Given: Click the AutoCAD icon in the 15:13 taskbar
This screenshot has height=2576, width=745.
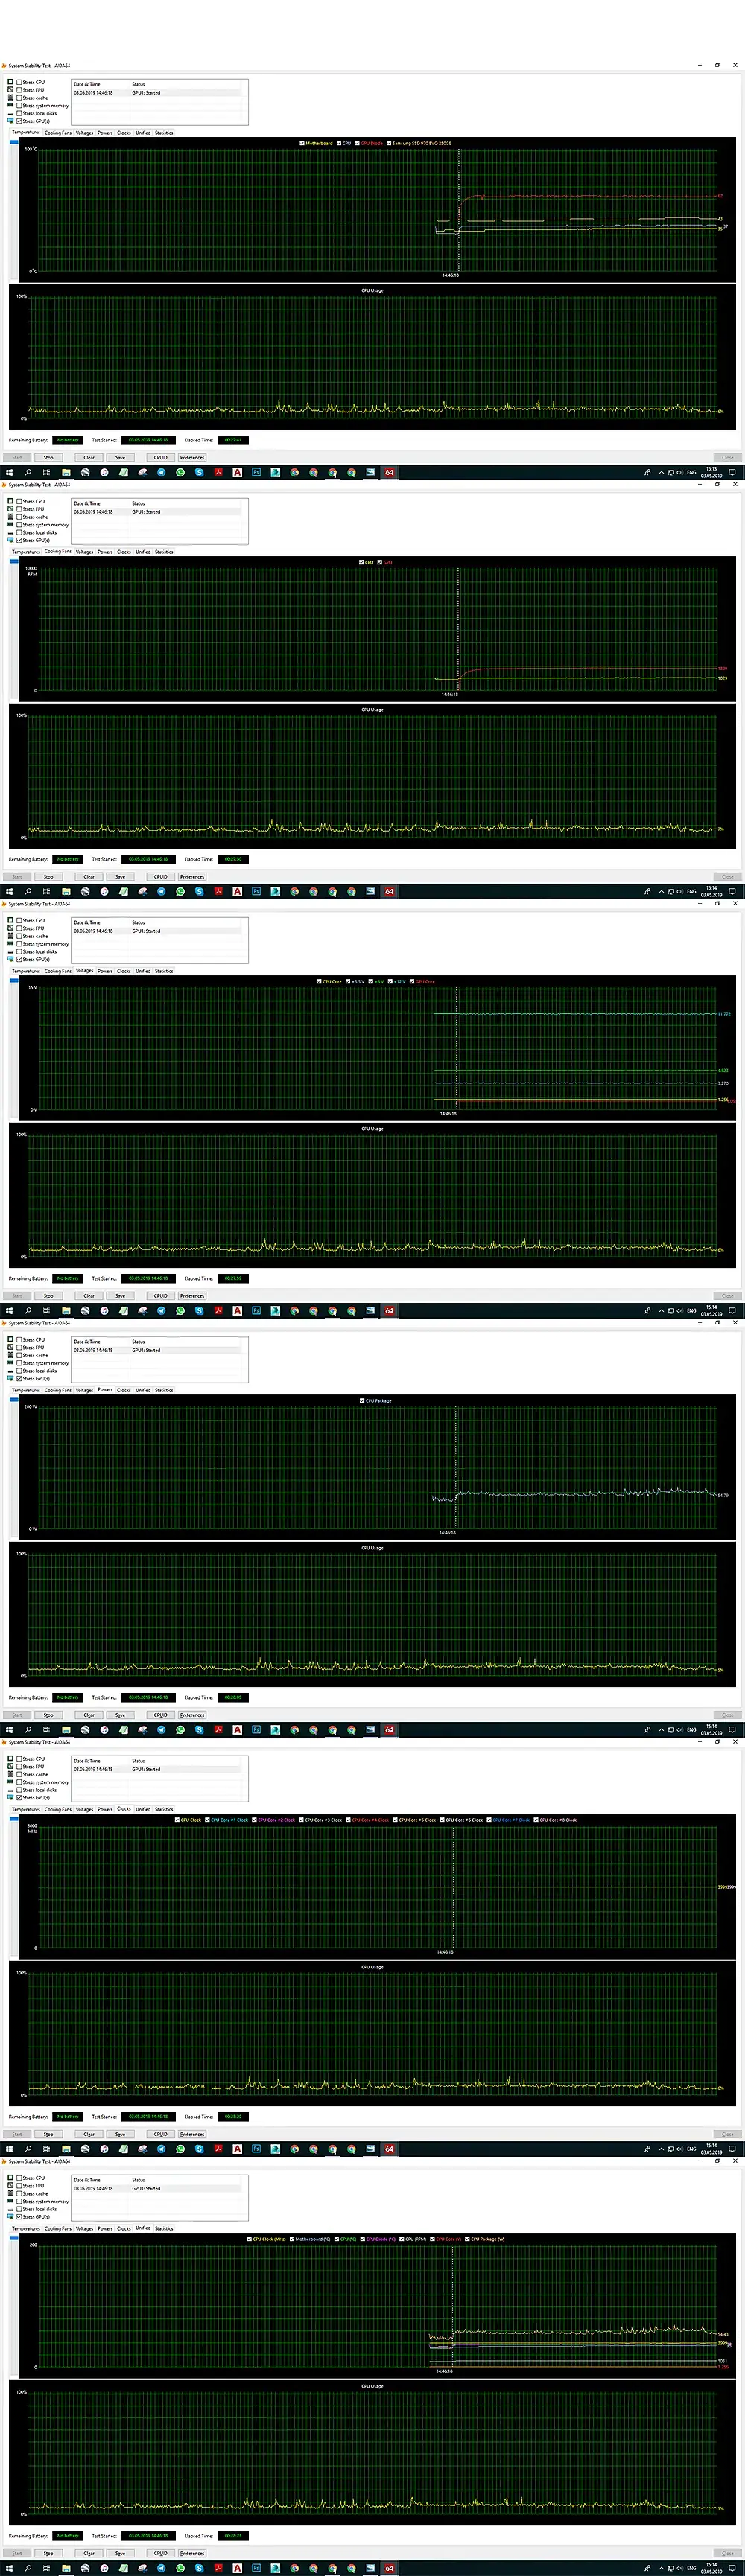Looking at the screenshot, I should point(238,472).
